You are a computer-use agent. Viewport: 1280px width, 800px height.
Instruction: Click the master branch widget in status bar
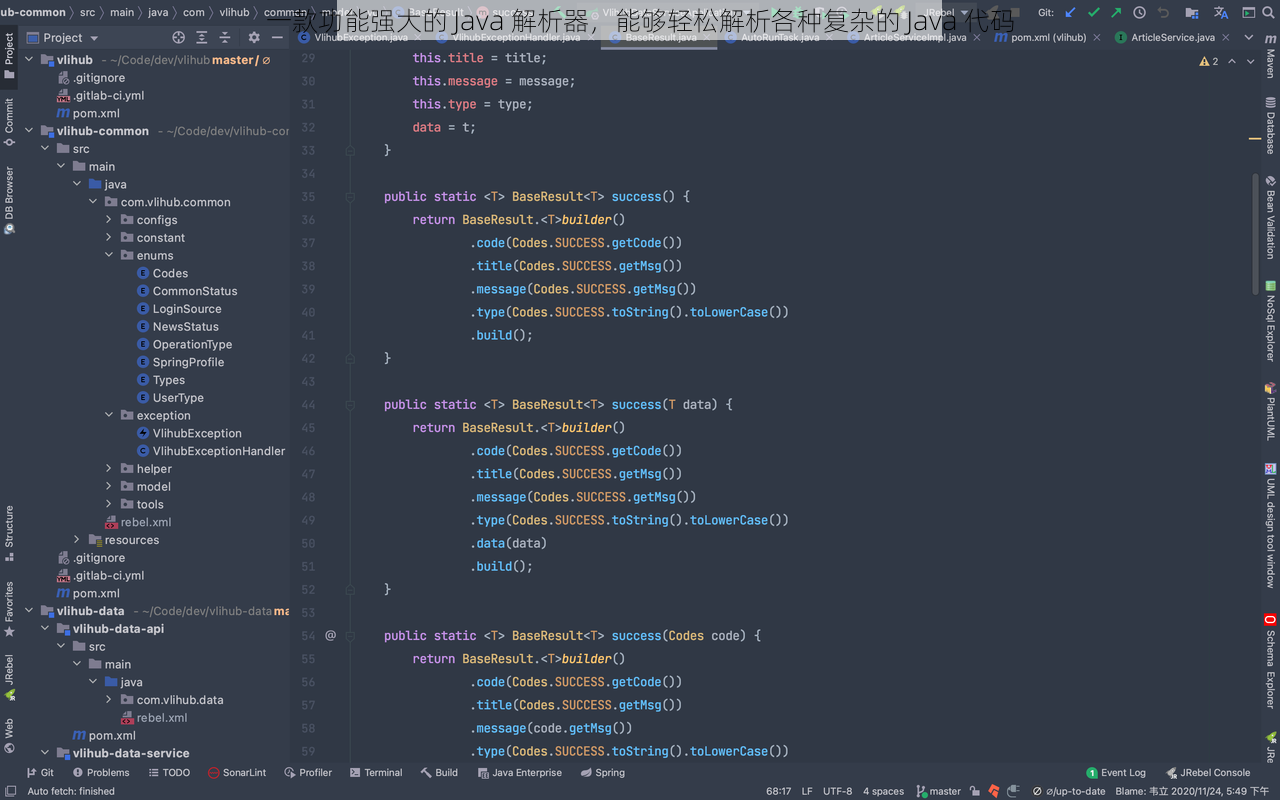point(939,791)
